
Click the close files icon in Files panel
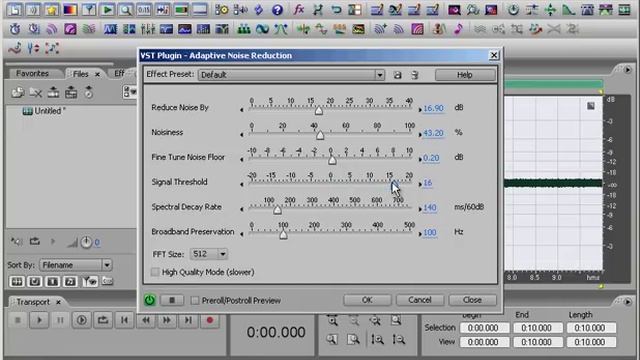point(36,93)
